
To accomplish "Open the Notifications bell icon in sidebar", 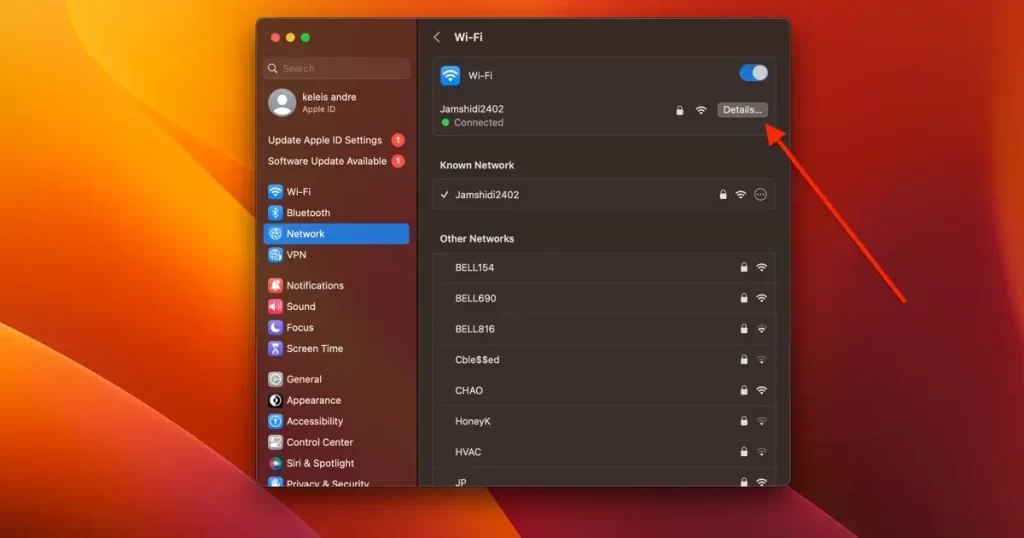I will [x=276, y=285].
